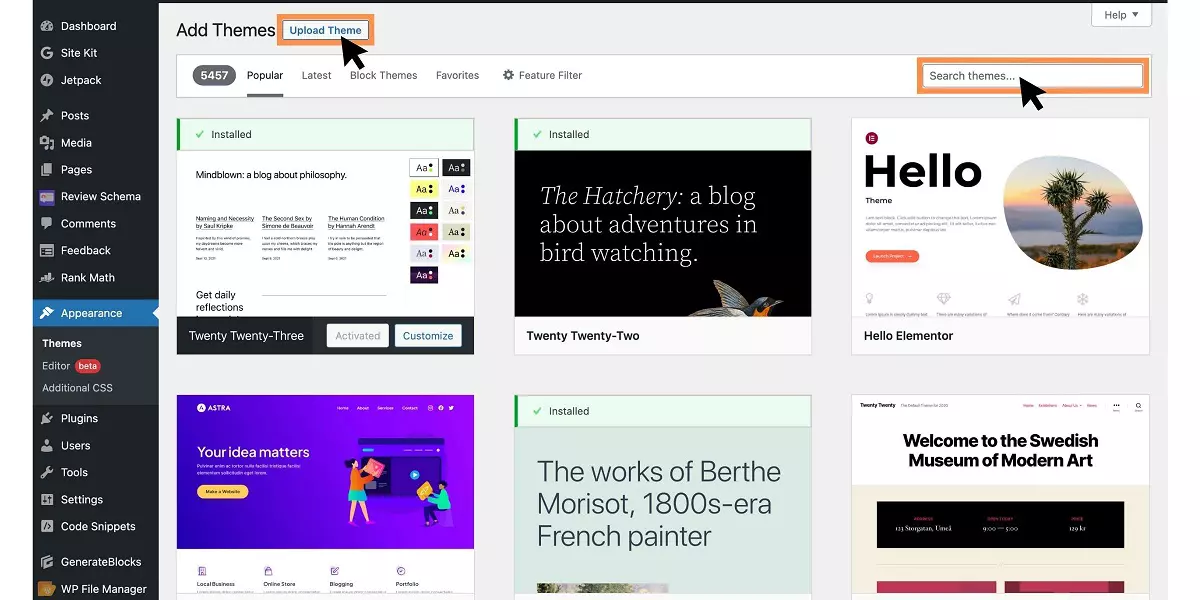Open Additional CSS submenu item
The image size is (1200, 600).
[77, 388]
